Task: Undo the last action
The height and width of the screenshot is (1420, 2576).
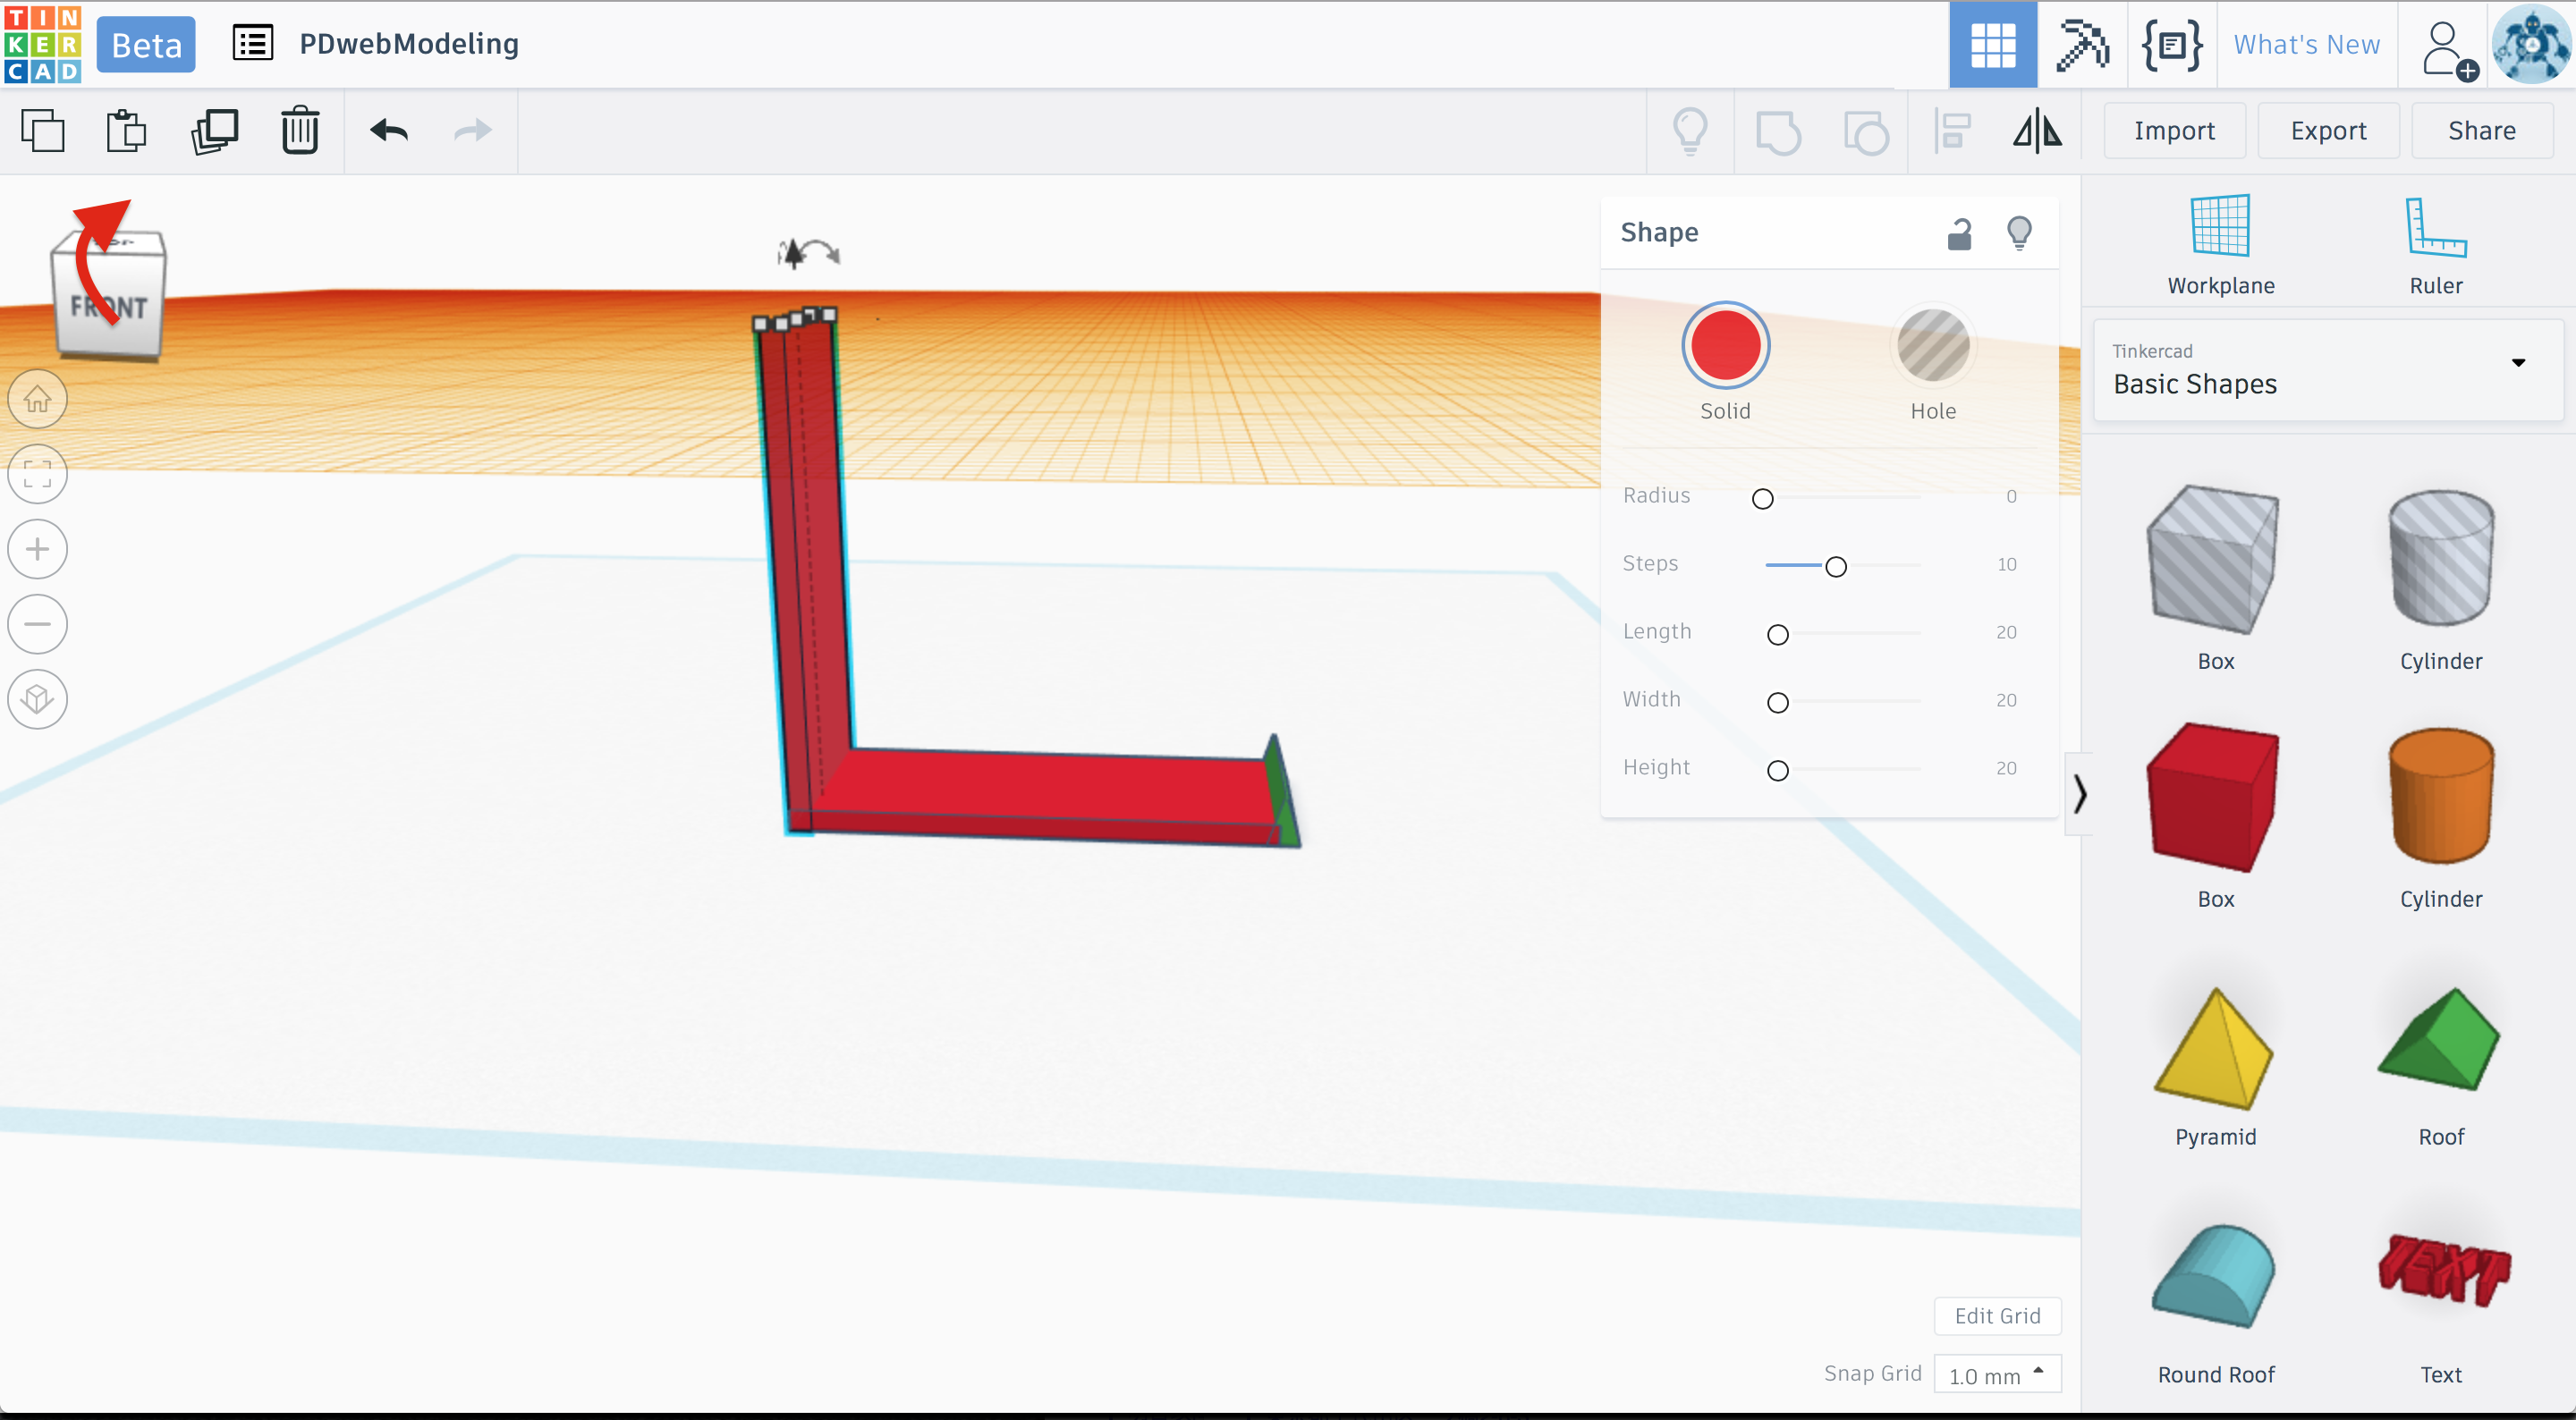Action: (389, 131)
